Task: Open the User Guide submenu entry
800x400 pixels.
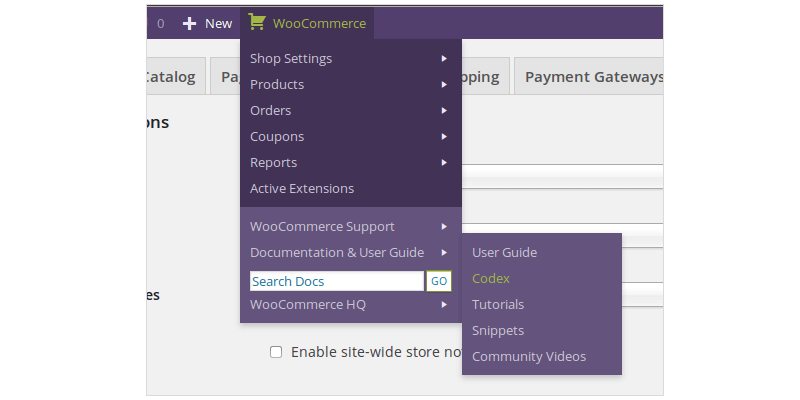Action: tap(504, 253)
